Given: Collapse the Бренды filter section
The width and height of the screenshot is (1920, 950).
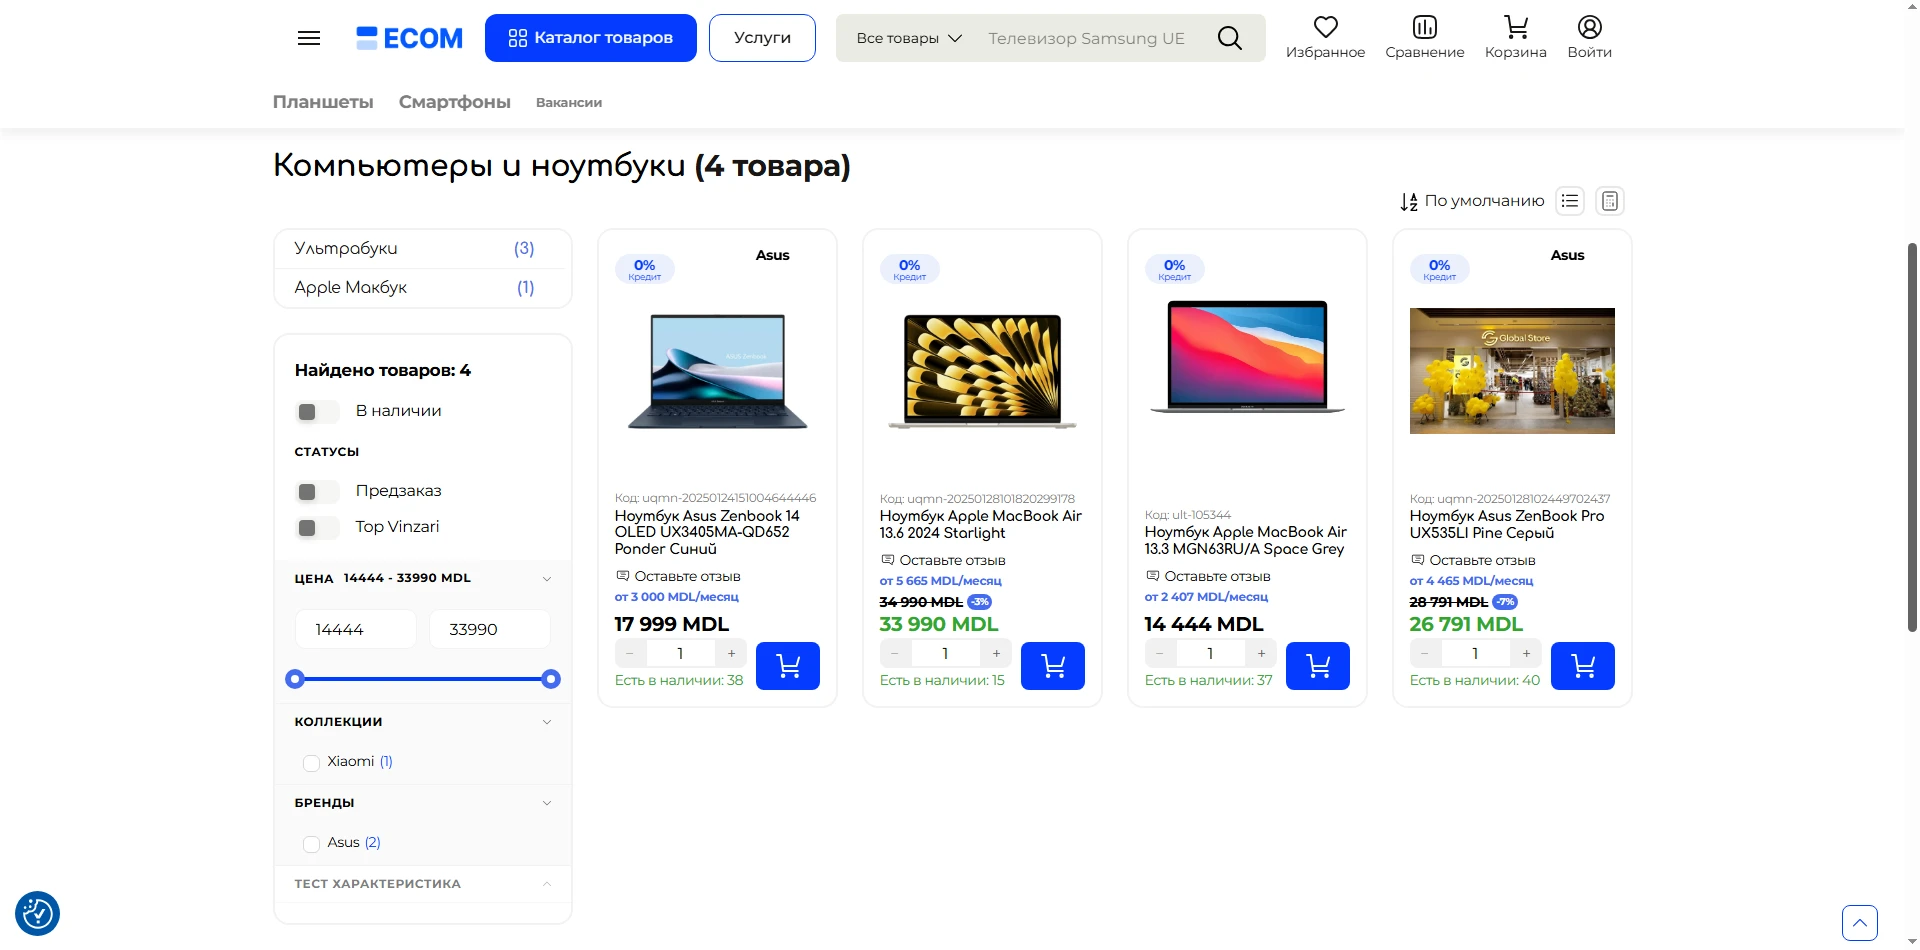Looking at the screenshot, I should pyautogui.click(x=547, y=803).
